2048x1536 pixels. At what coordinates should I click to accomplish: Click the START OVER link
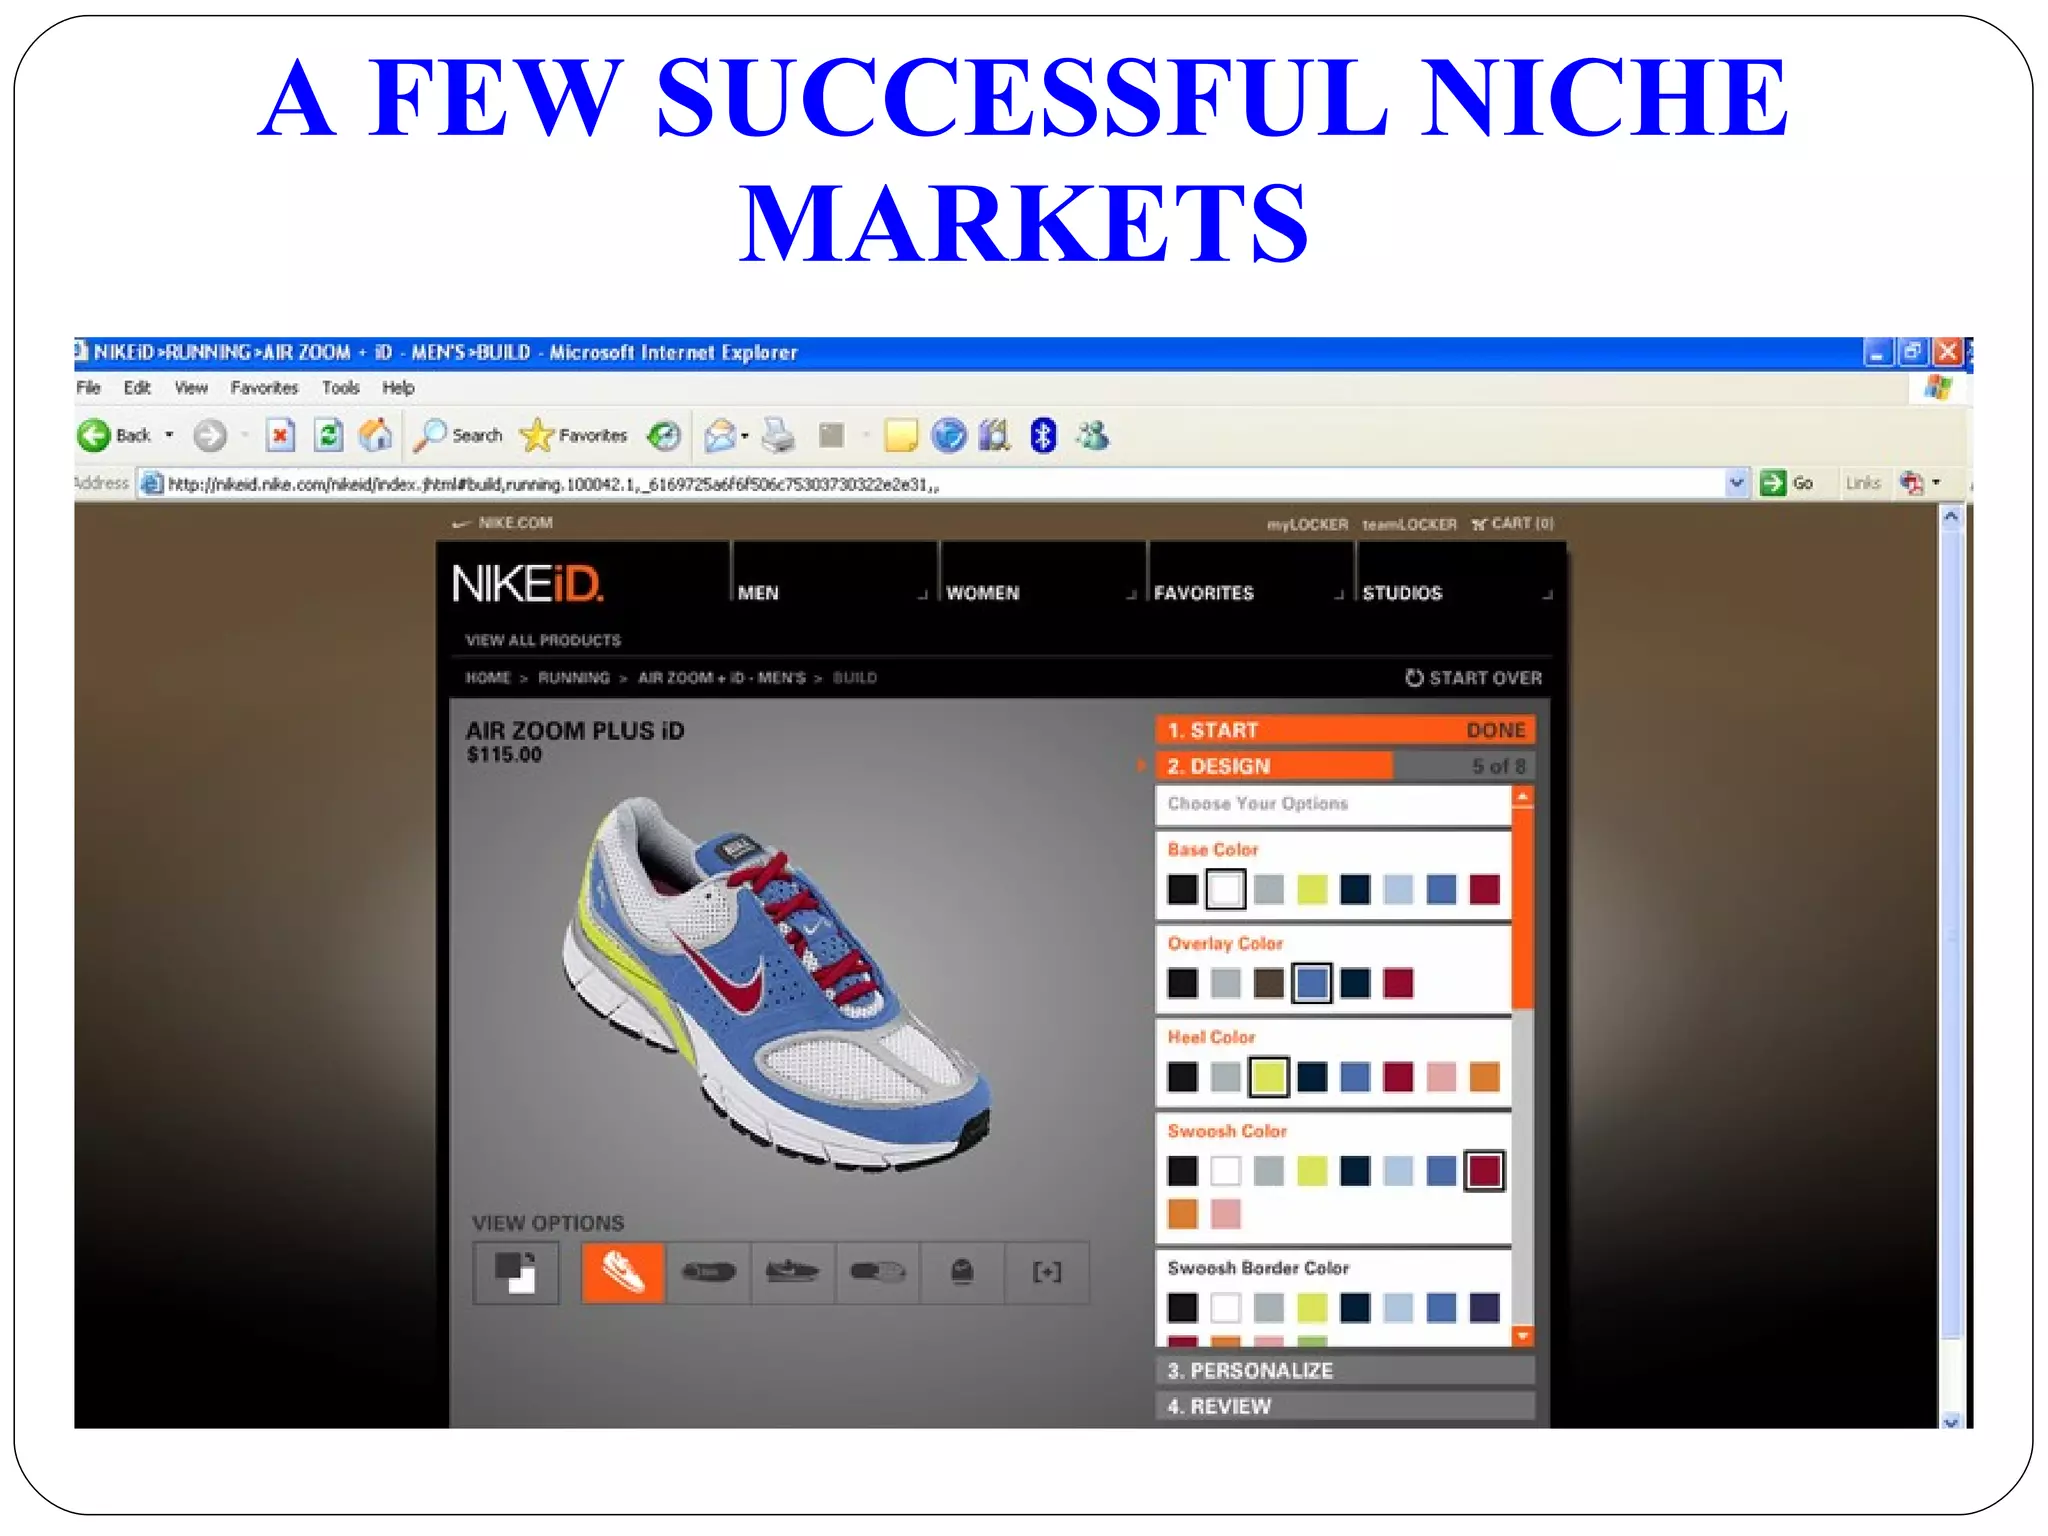(1474, 678)
